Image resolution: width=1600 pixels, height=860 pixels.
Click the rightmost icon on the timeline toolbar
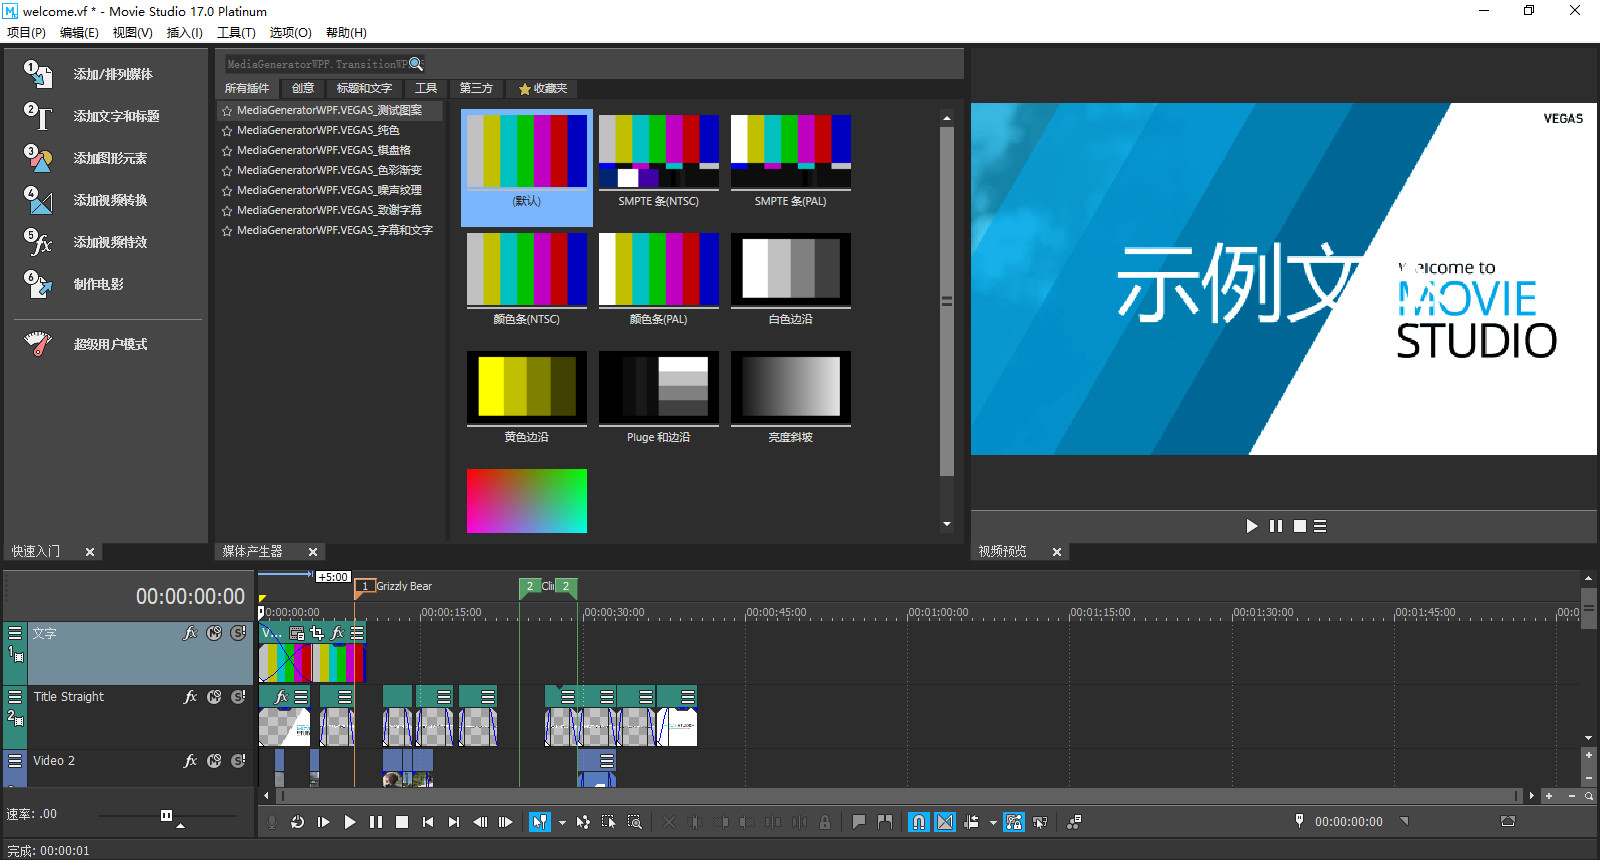1074,822
